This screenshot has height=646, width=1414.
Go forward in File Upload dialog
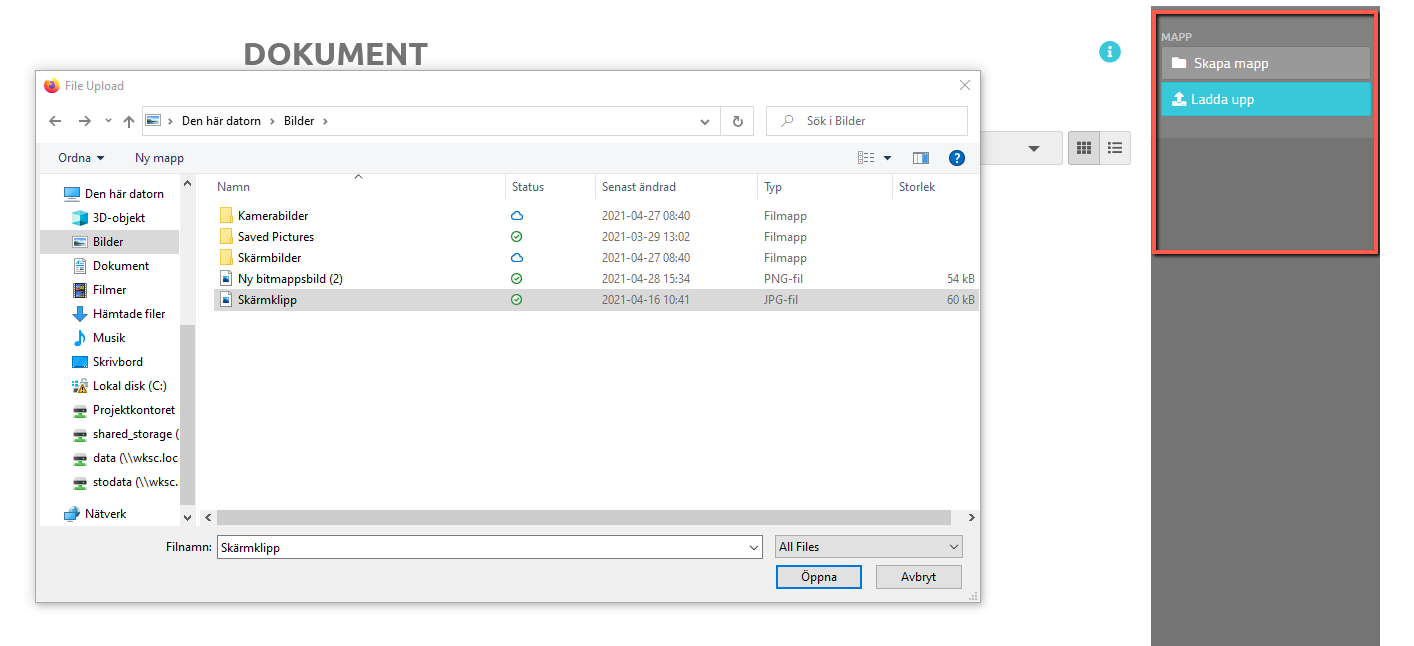pyautogui.click(x=85, y=121)
